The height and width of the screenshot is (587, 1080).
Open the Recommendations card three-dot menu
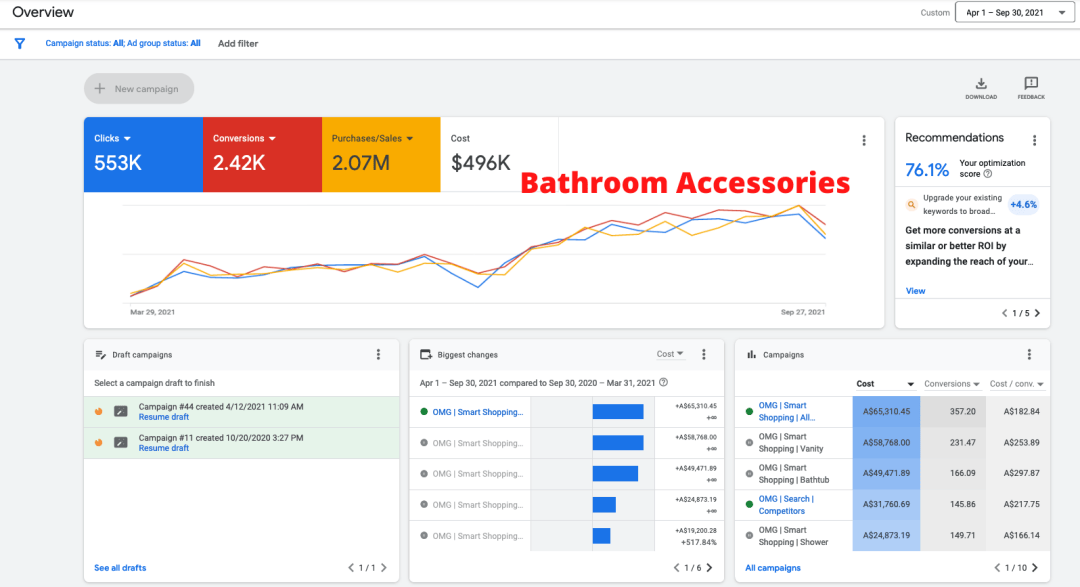[x=1034, y=141]
